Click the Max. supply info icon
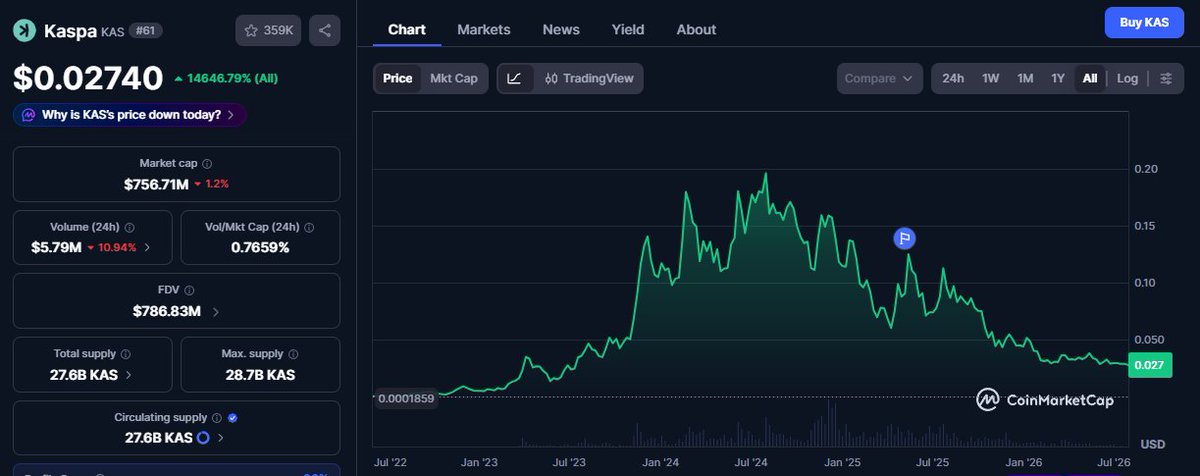The height and width of the screenshot is (476, 1200). [x=292, y=354]
